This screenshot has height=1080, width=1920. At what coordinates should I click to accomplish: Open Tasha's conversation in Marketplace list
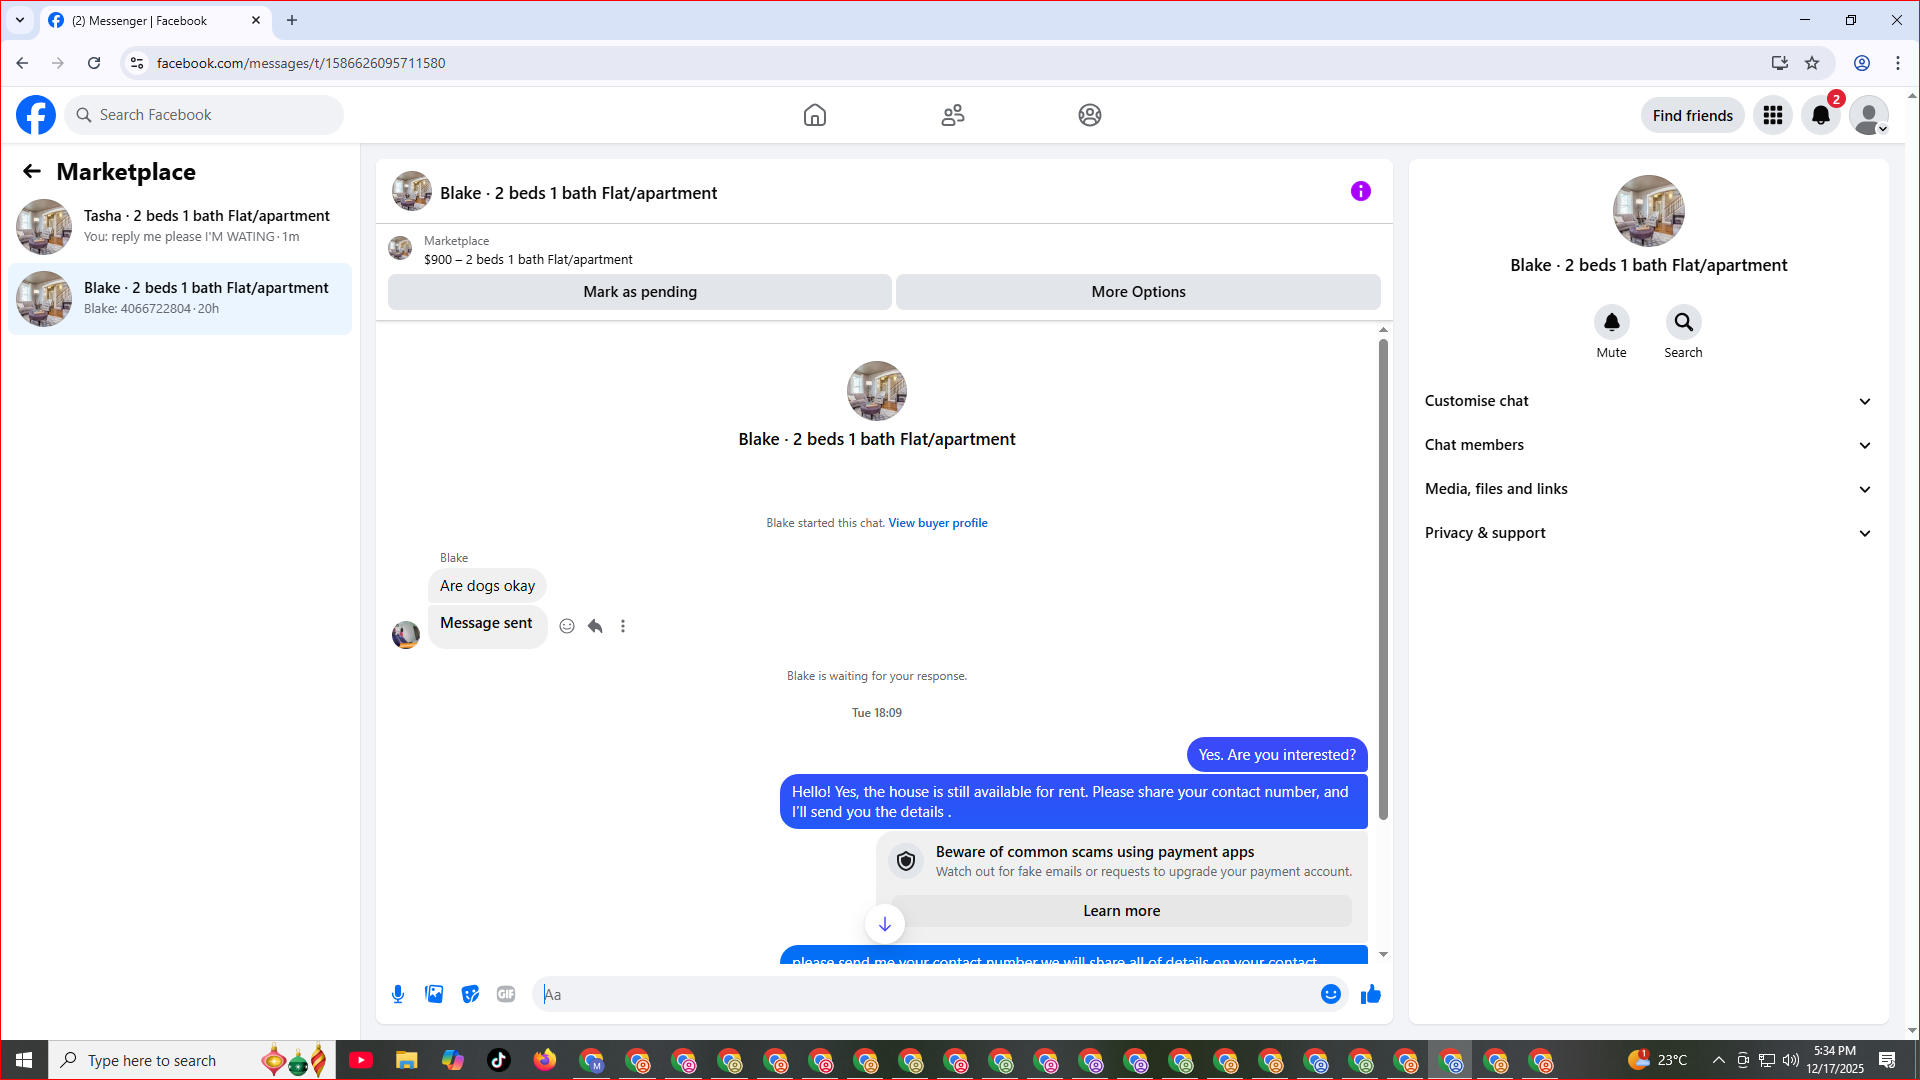(x=180, y=226)
